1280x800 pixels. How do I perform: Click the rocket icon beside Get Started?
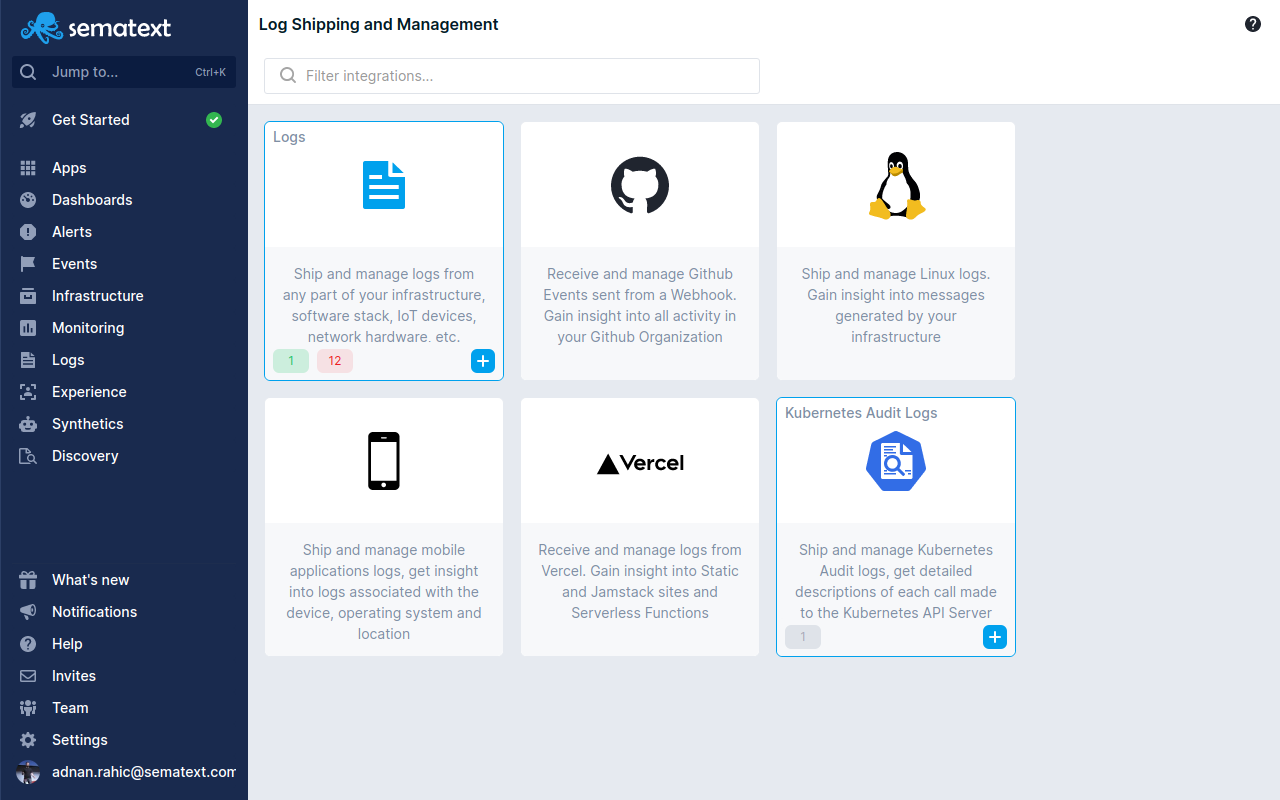pos(28,120)
